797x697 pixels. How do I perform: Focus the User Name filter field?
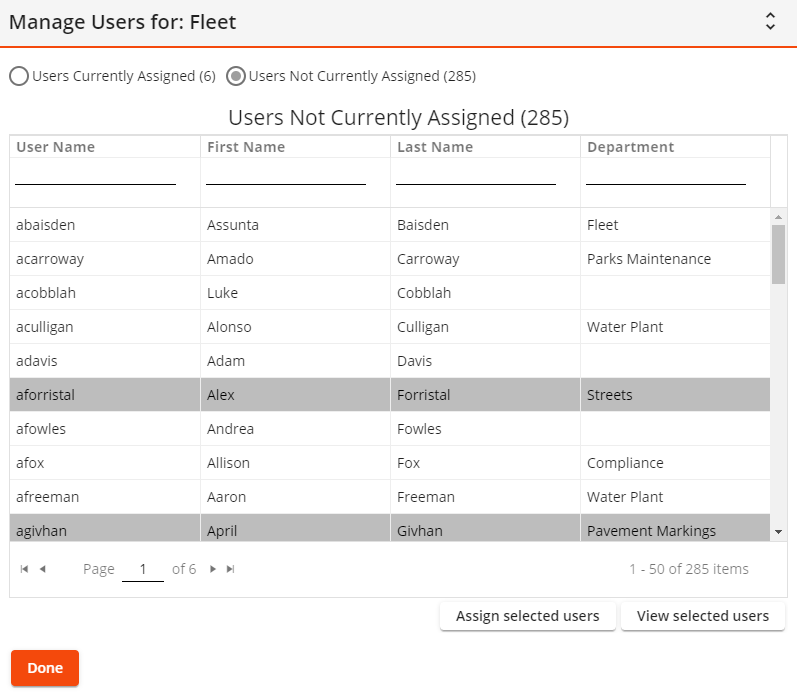(96, 176)
